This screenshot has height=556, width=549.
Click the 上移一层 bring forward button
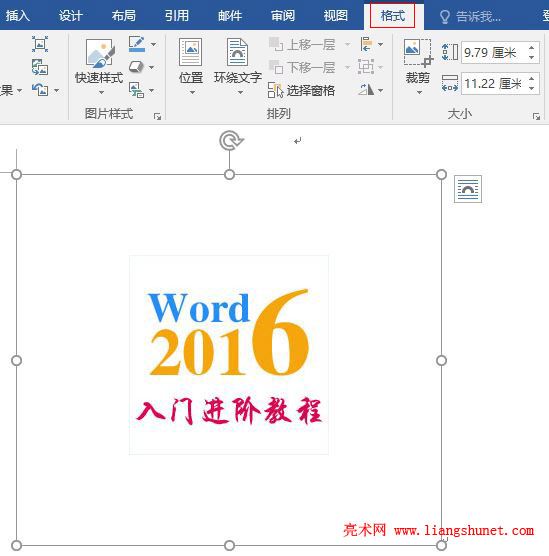pos(303,44)
